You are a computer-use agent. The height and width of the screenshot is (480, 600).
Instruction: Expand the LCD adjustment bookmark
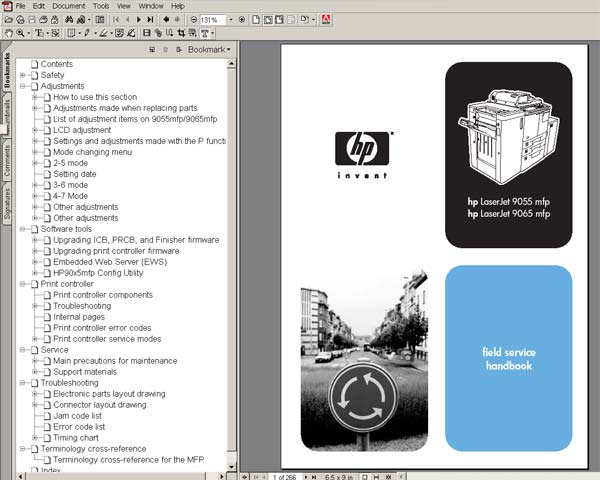(35, 130)
